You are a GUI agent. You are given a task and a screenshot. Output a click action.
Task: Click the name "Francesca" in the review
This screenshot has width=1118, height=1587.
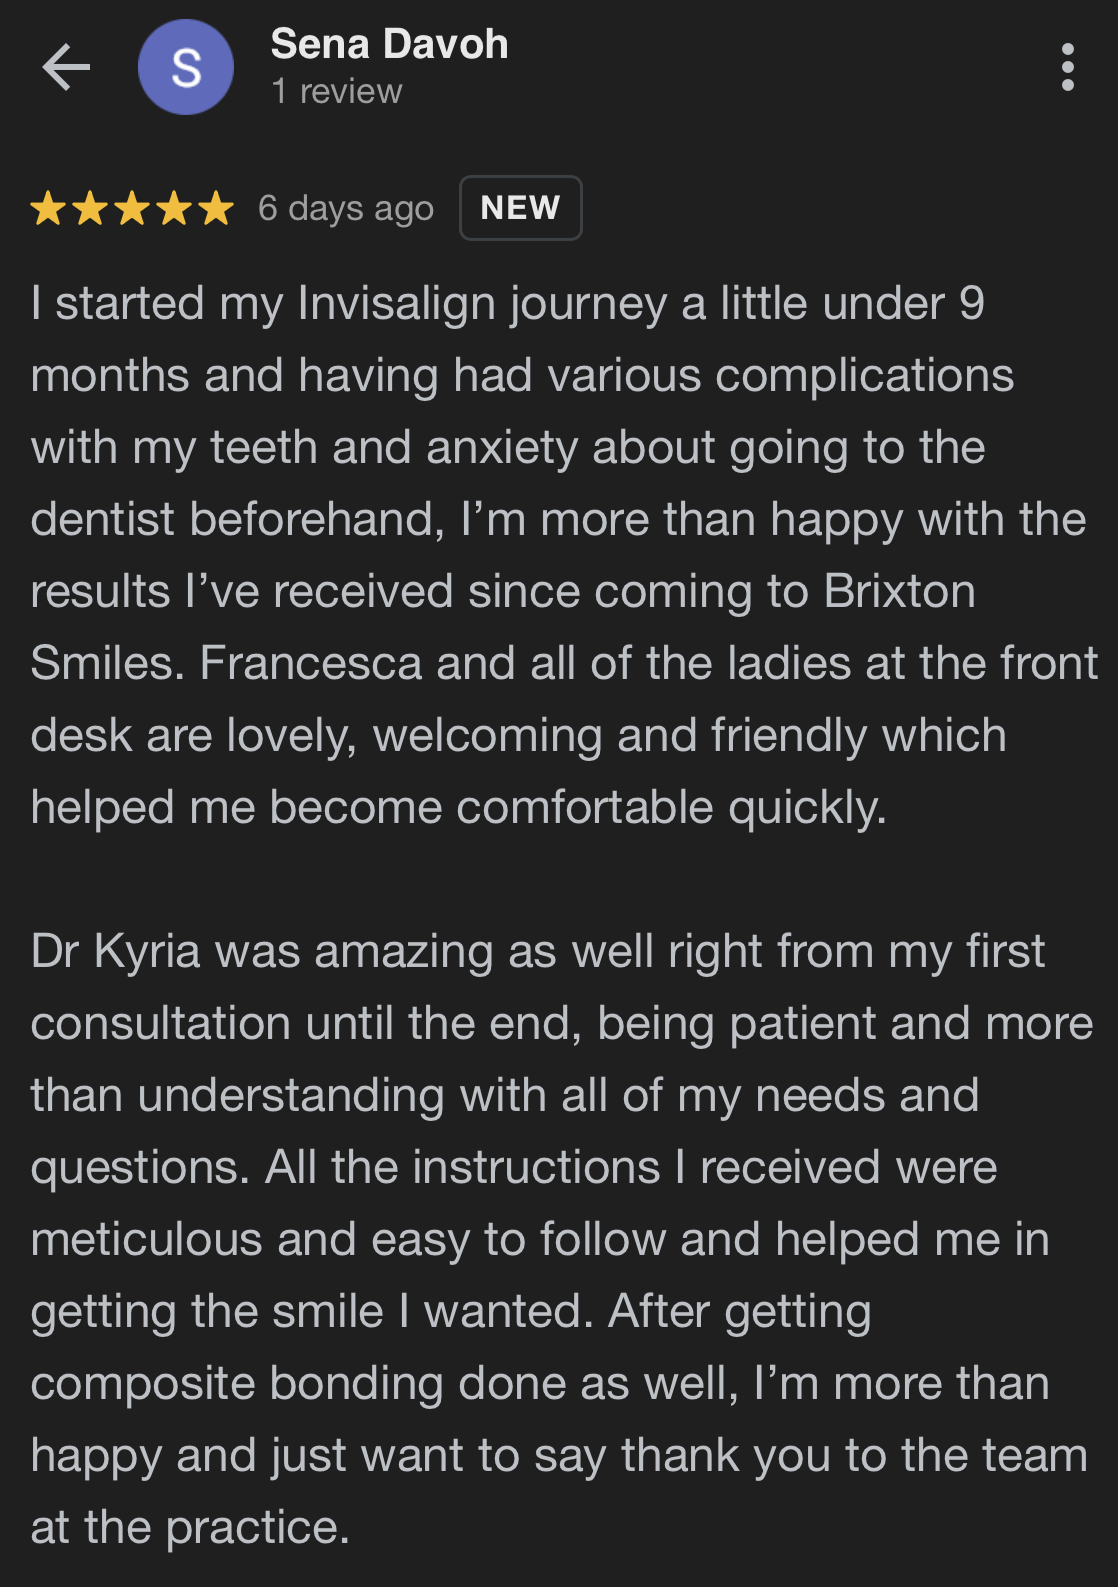pos(311,663)
